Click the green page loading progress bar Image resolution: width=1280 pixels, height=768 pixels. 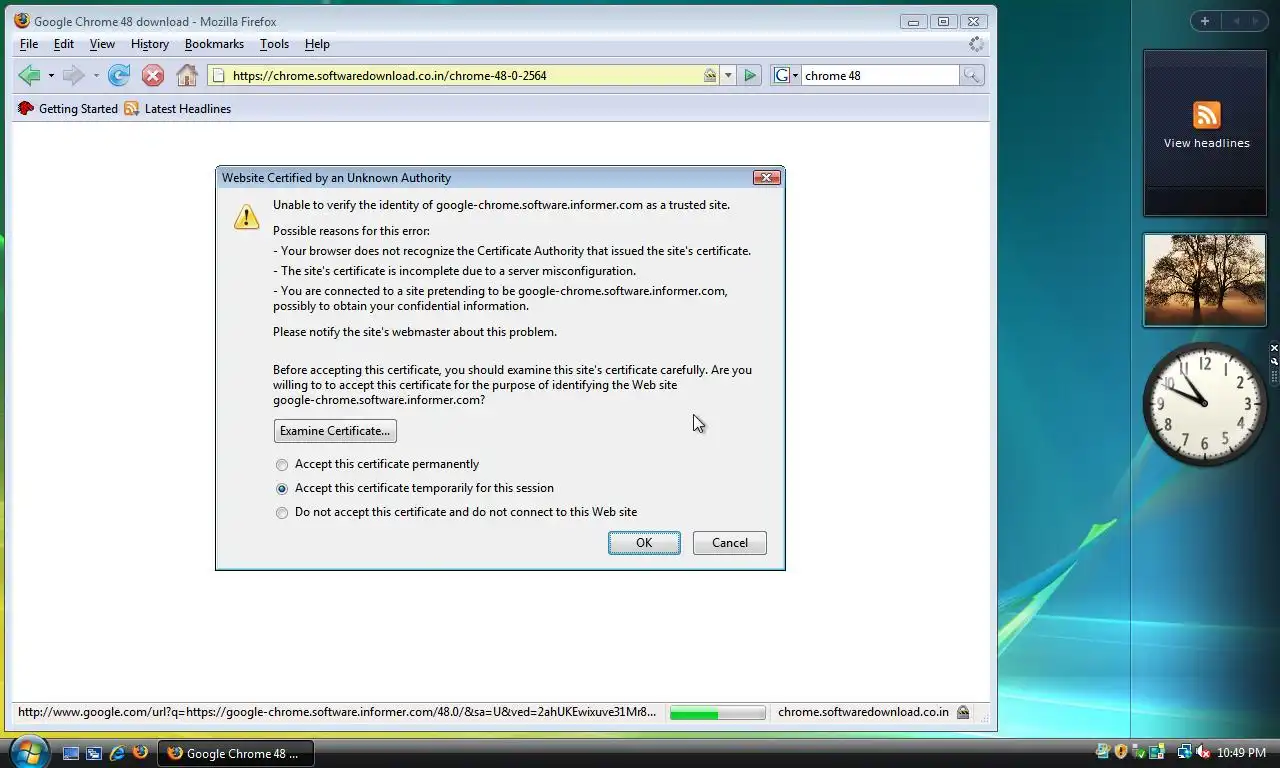717,713
